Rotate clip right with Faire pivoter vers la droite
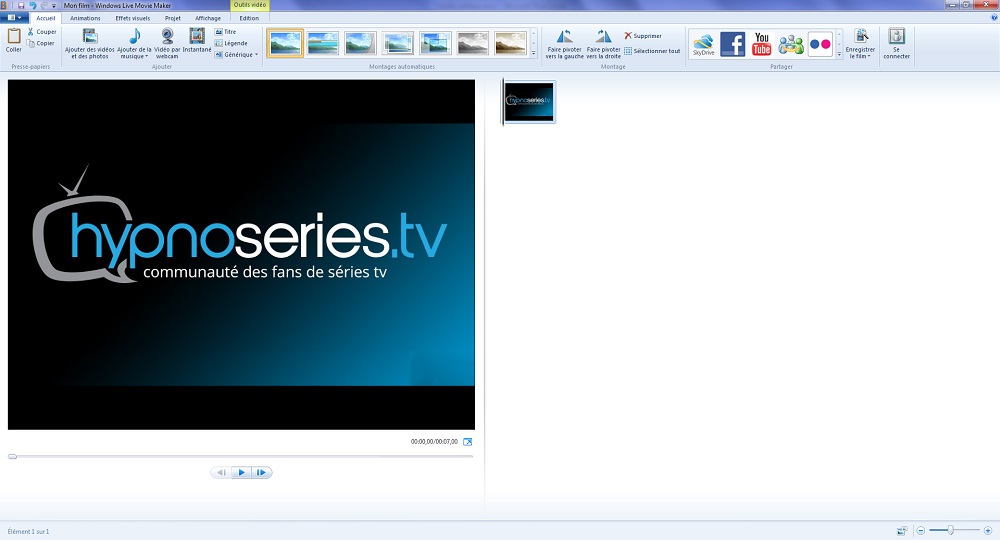Viewport: 1000px width, 540px height. pos(603,43)
